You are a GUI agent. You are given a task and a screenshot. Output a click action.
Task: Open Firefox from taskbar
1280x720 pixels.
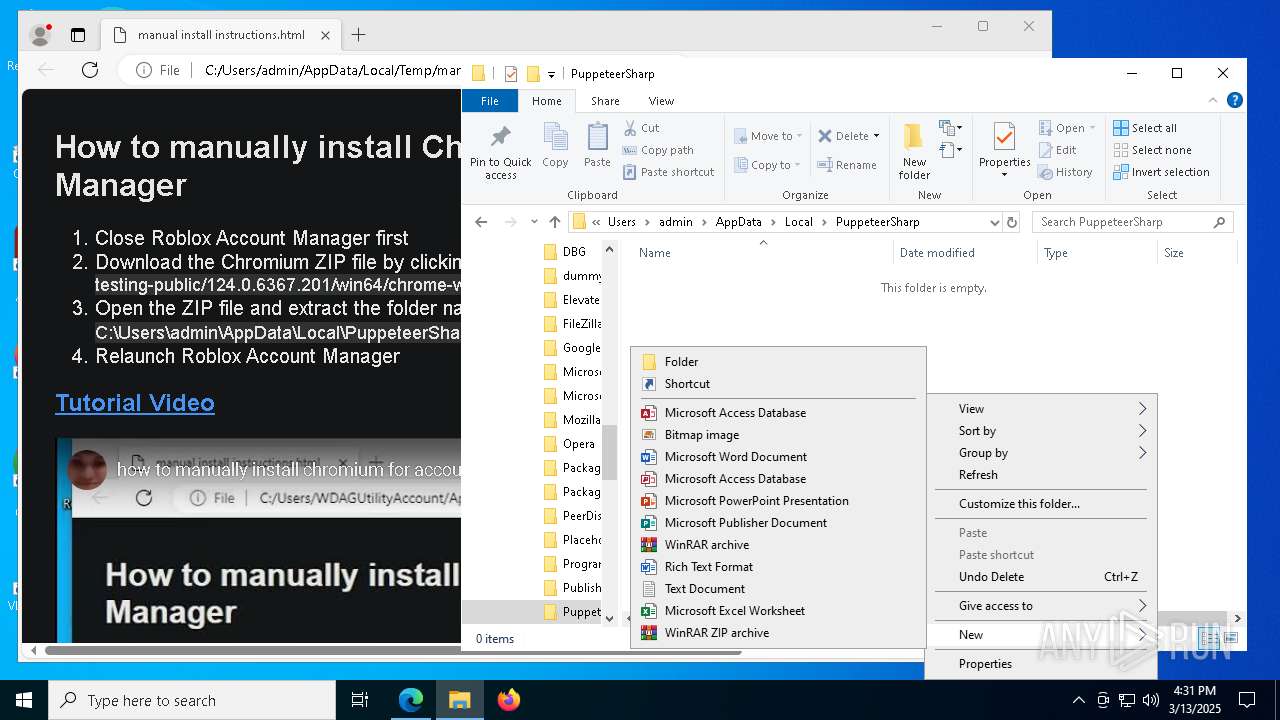point(508,700)
